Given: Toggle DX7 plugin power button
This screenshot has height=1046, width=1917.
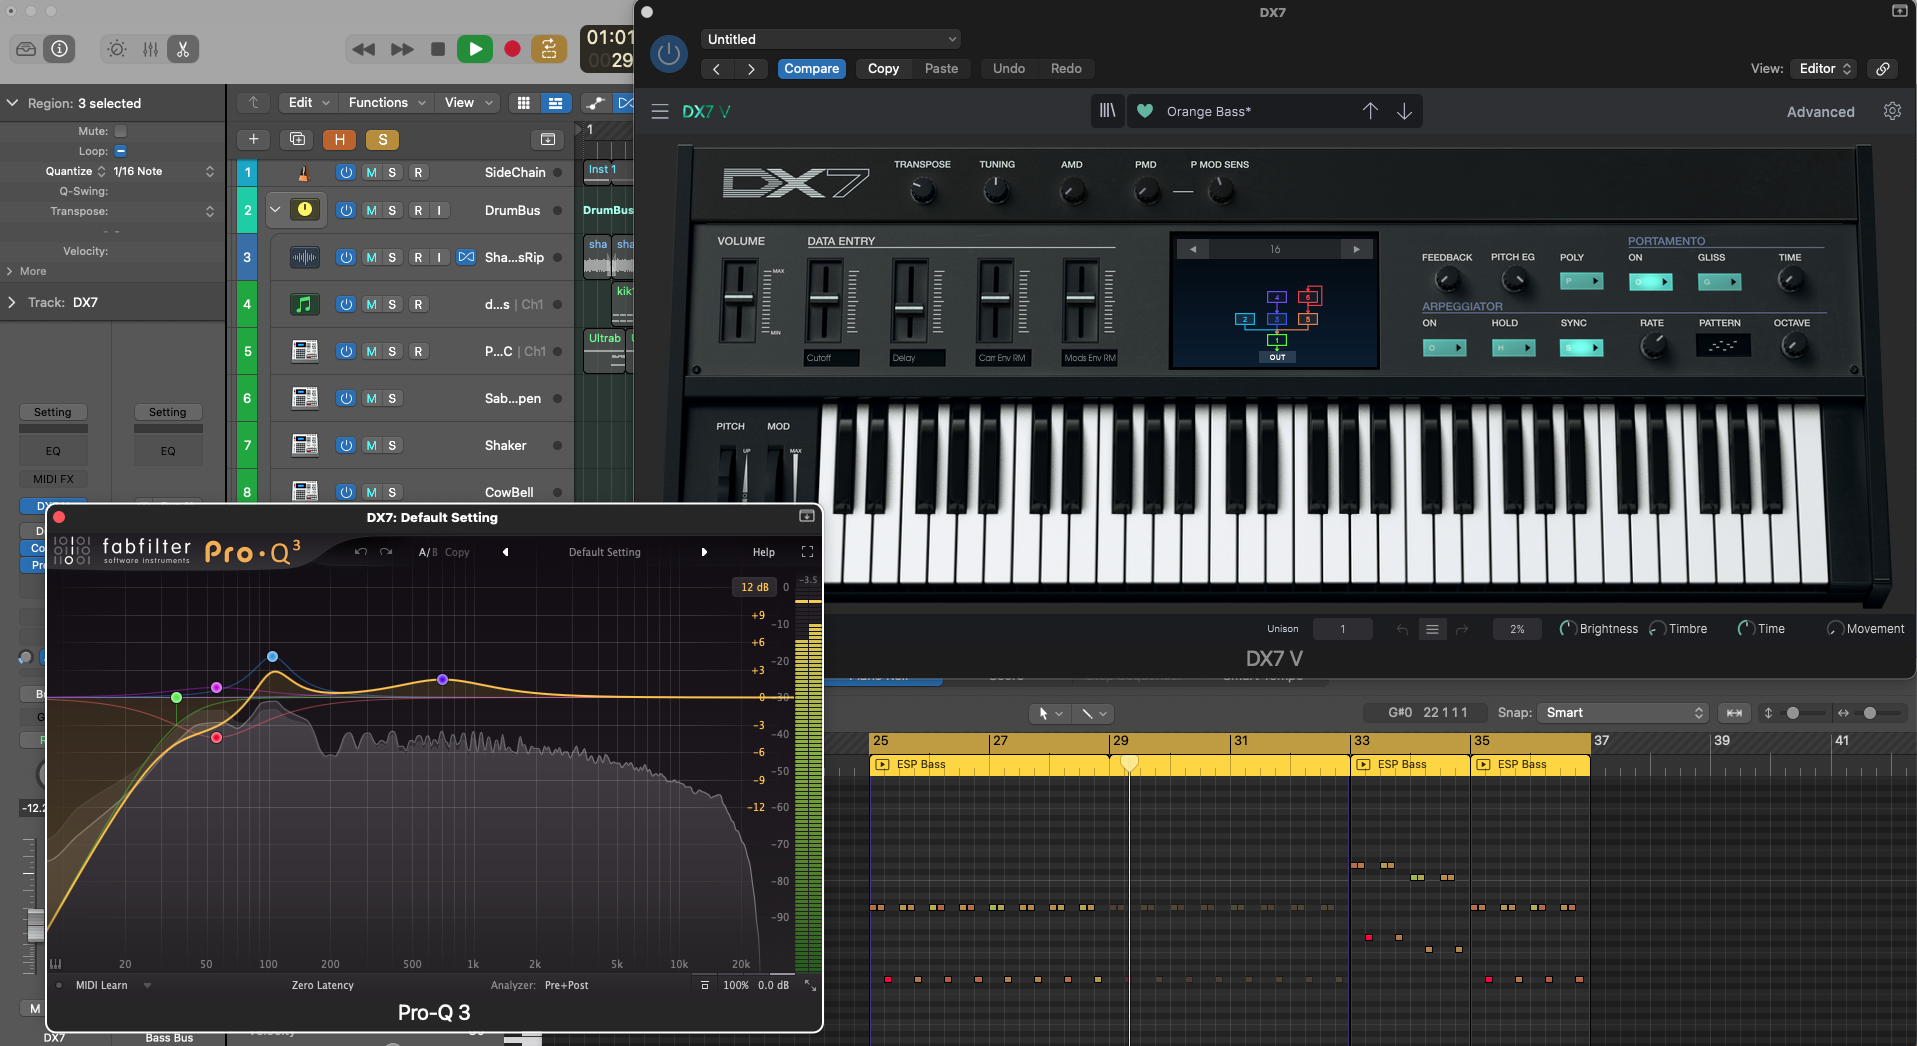Looking at the screenshot, I should click(669, 54).
